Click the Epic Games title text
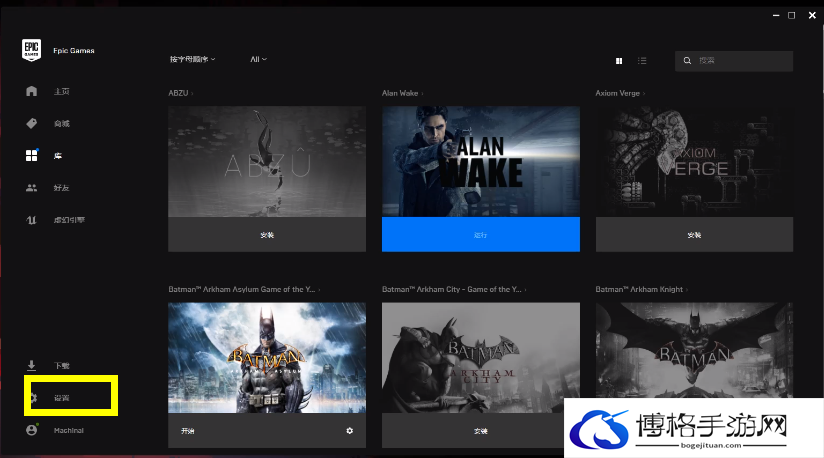 tap(74, 50)
